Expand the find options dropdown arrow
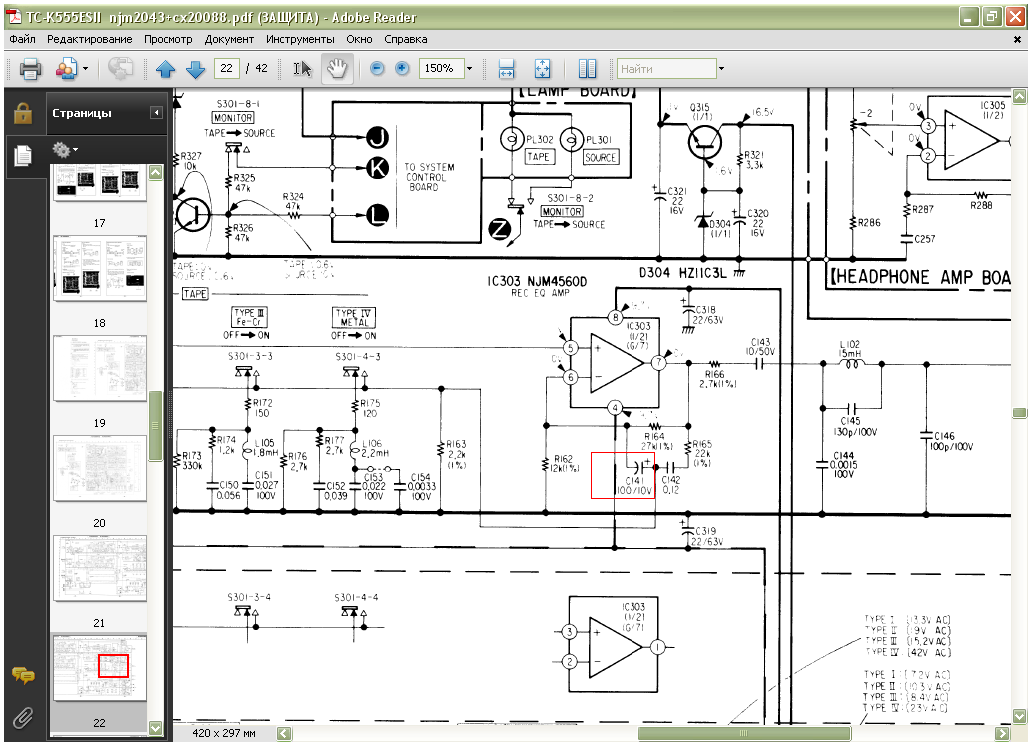Screen dimensions: 1028x742 (721, 69)
